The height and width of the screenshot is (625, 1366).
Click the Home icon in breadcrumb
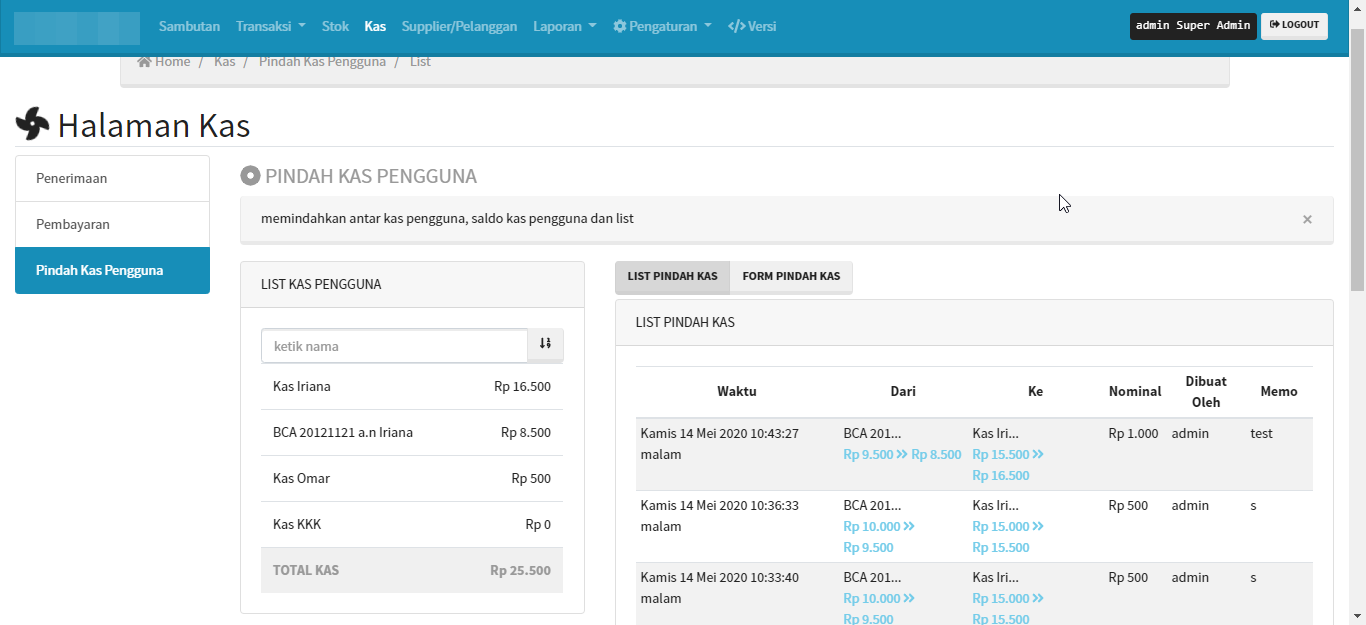click(145, 62)
